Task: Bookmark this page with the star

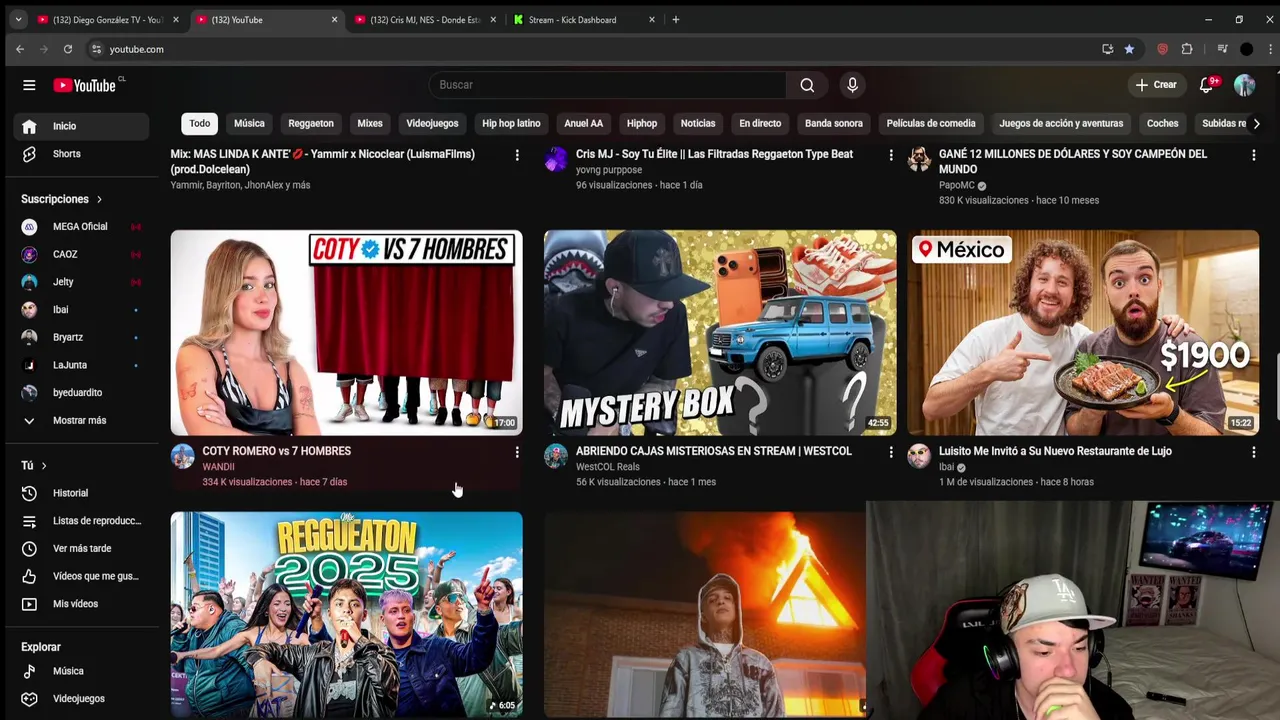Action: pos(1129,49)
